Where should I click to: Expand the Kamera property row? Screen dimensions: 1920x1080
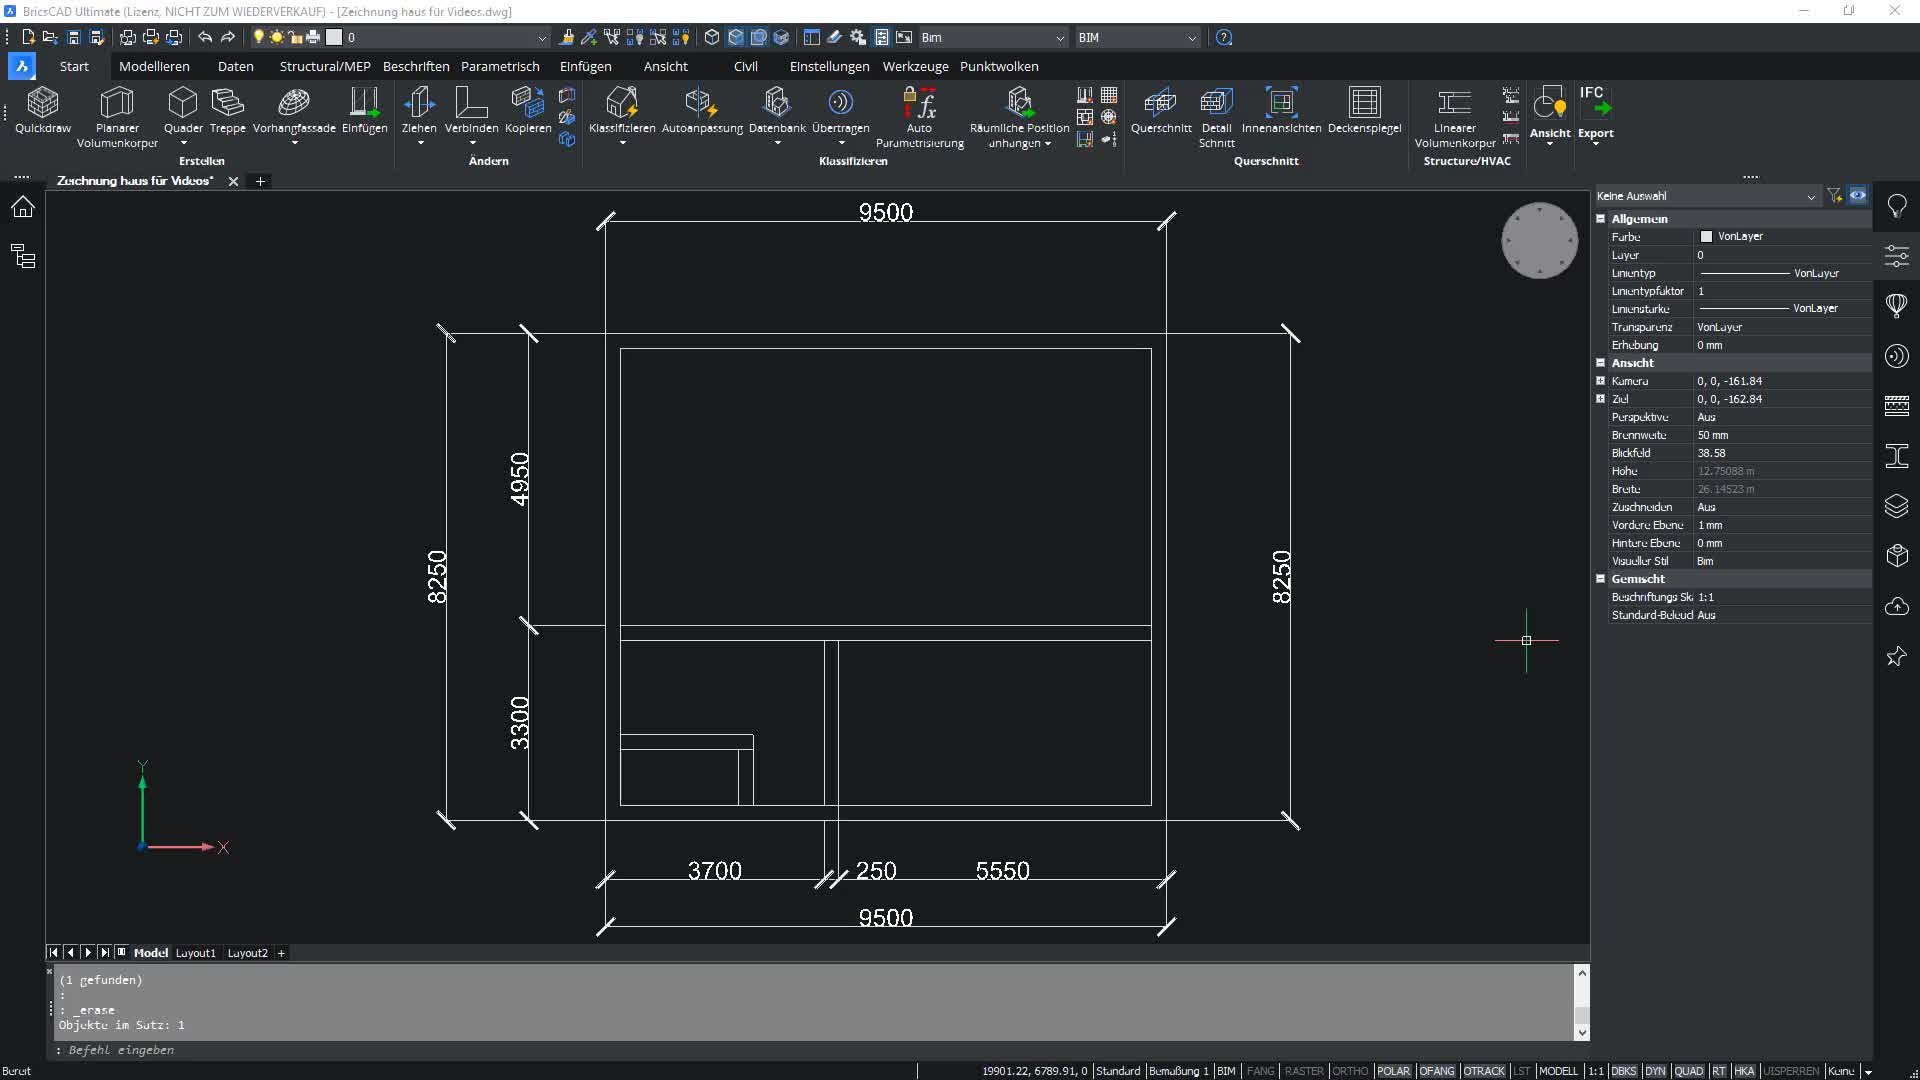coord(1600,381)
